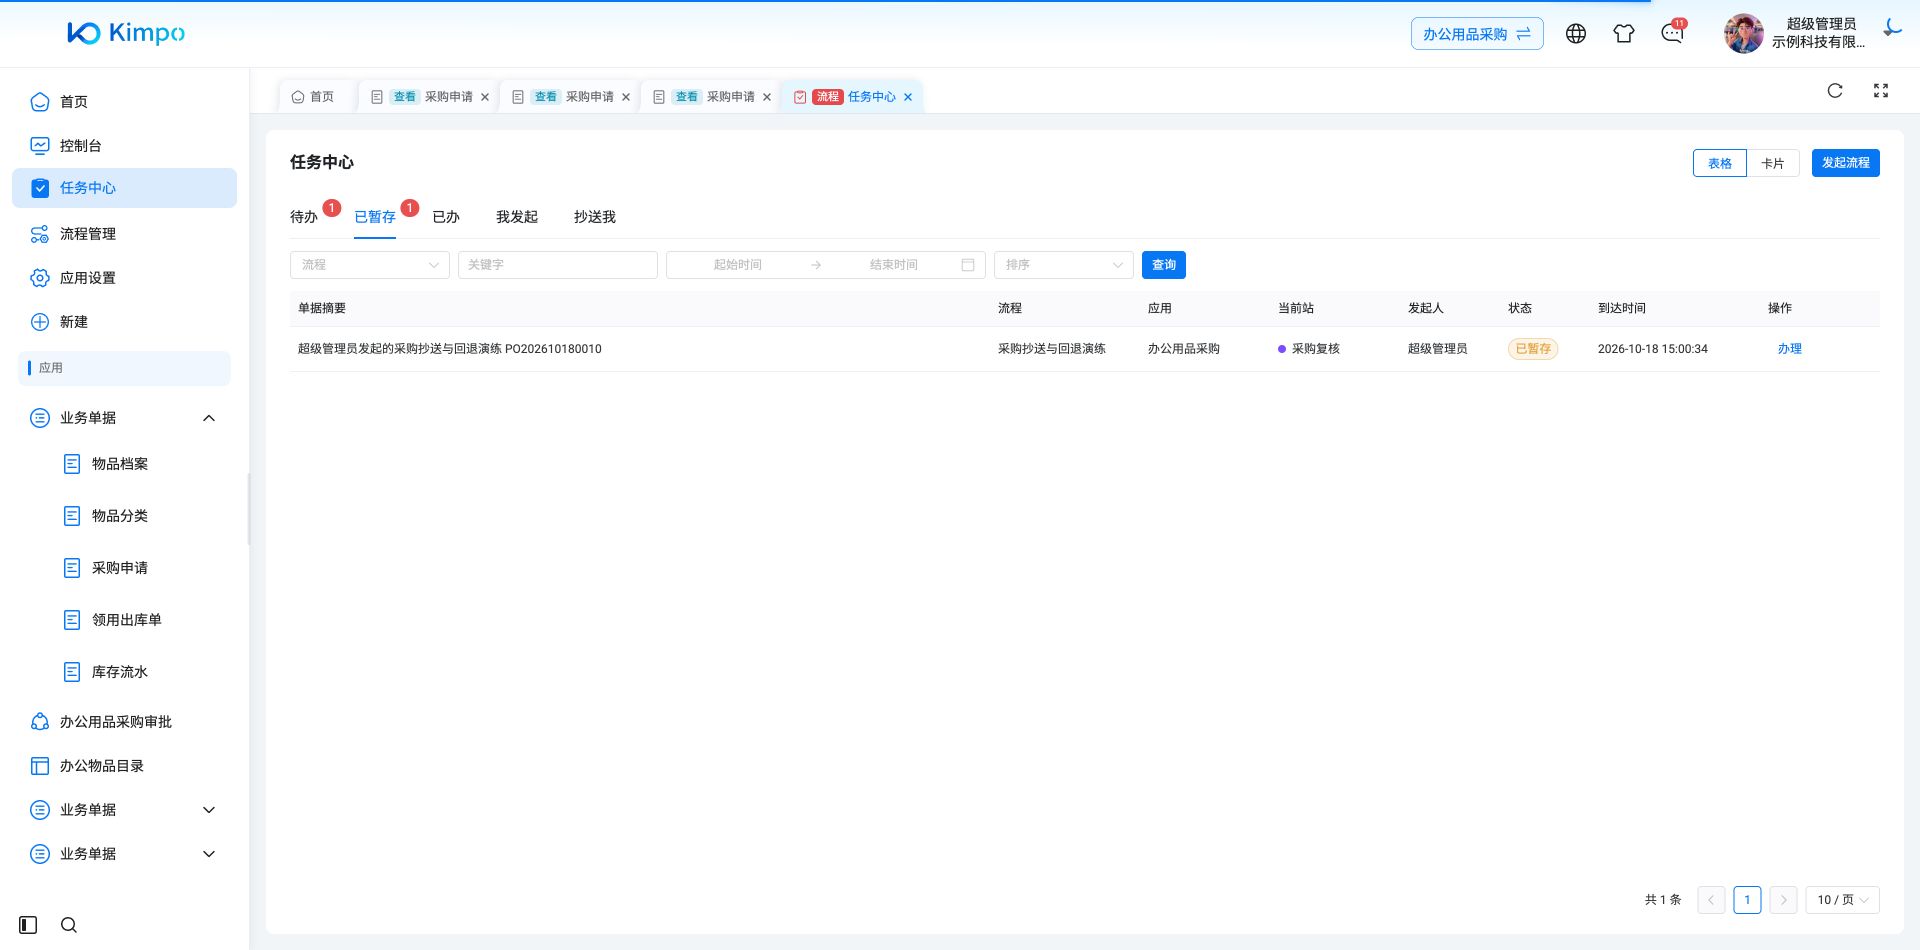The image size is (1920, 950).
Task: Open 控制台 from the sidebar
Action: point(124,146)
